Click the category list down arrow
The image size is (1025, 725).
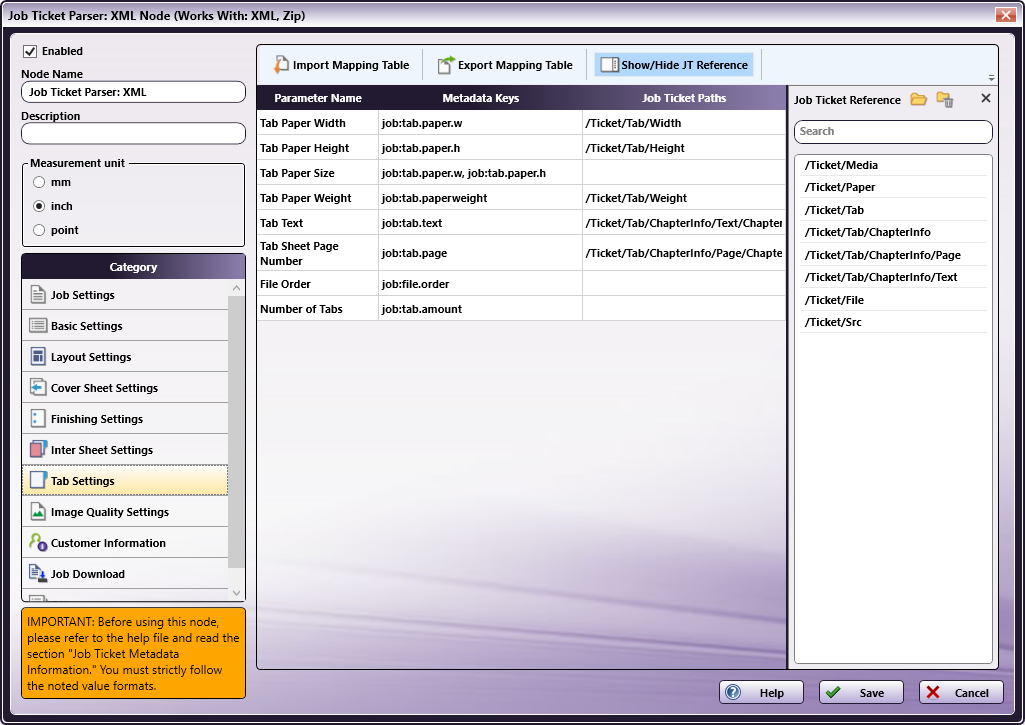tap(237, 593)
